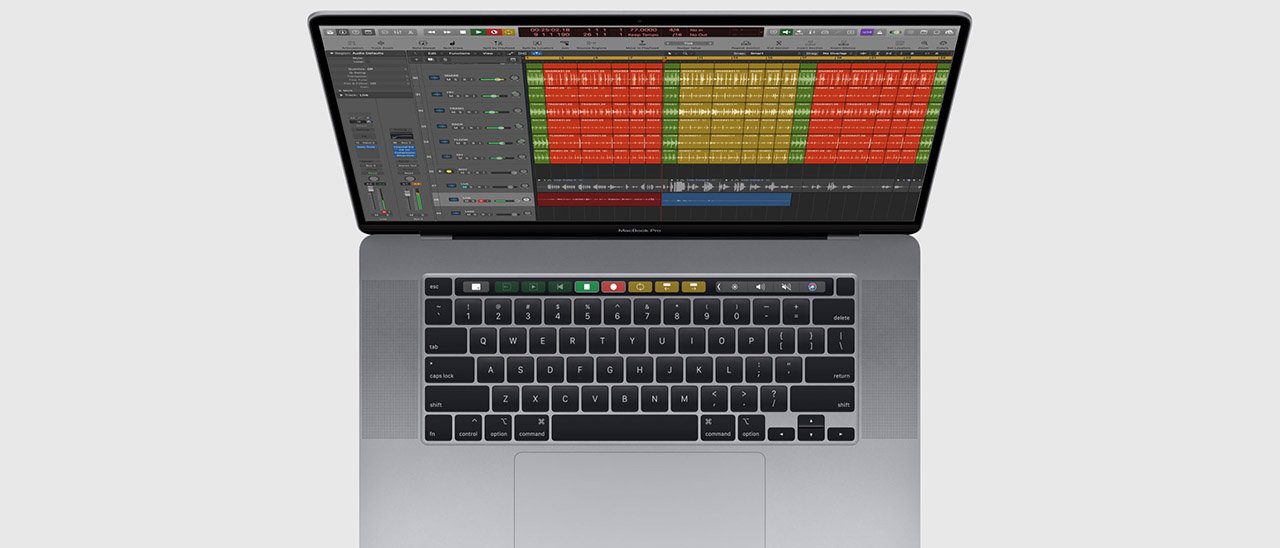Click the scissors Split by Playhead toolbar icon
Viewport: 1280px width, 548px height.
click(x=498, y=43)
